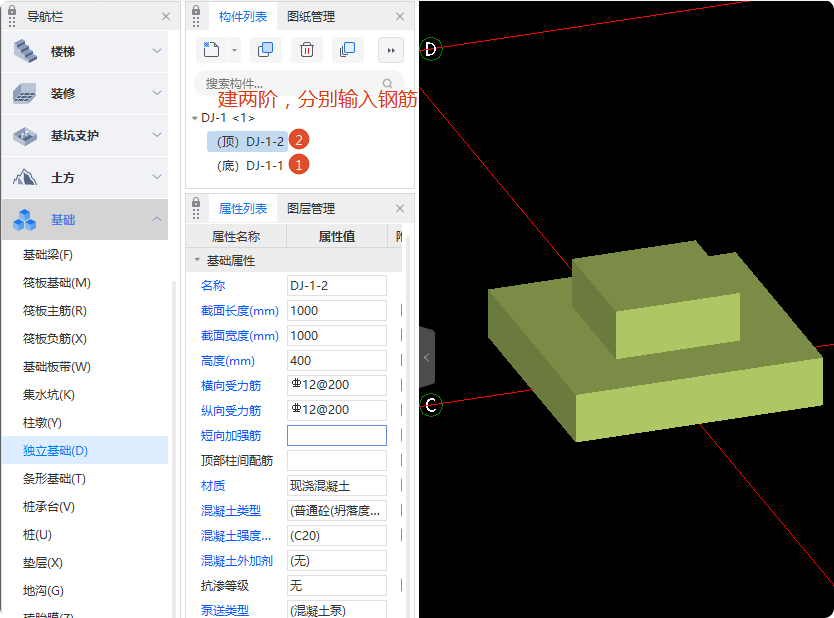Show more toolbar buttons via double-arrow

(391, 50)
